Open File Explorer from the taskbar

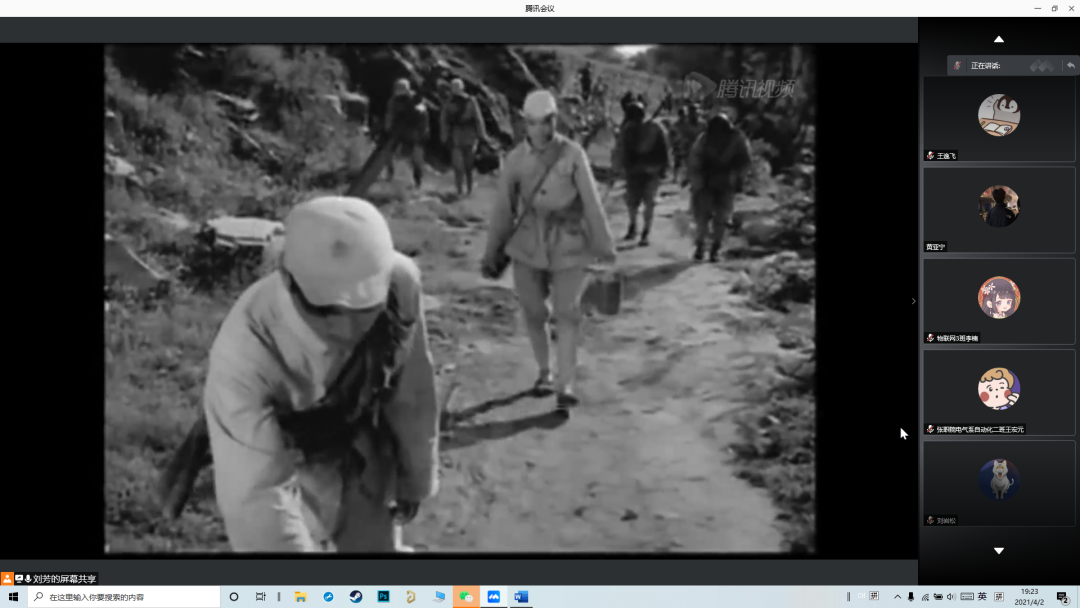[301, 597]
